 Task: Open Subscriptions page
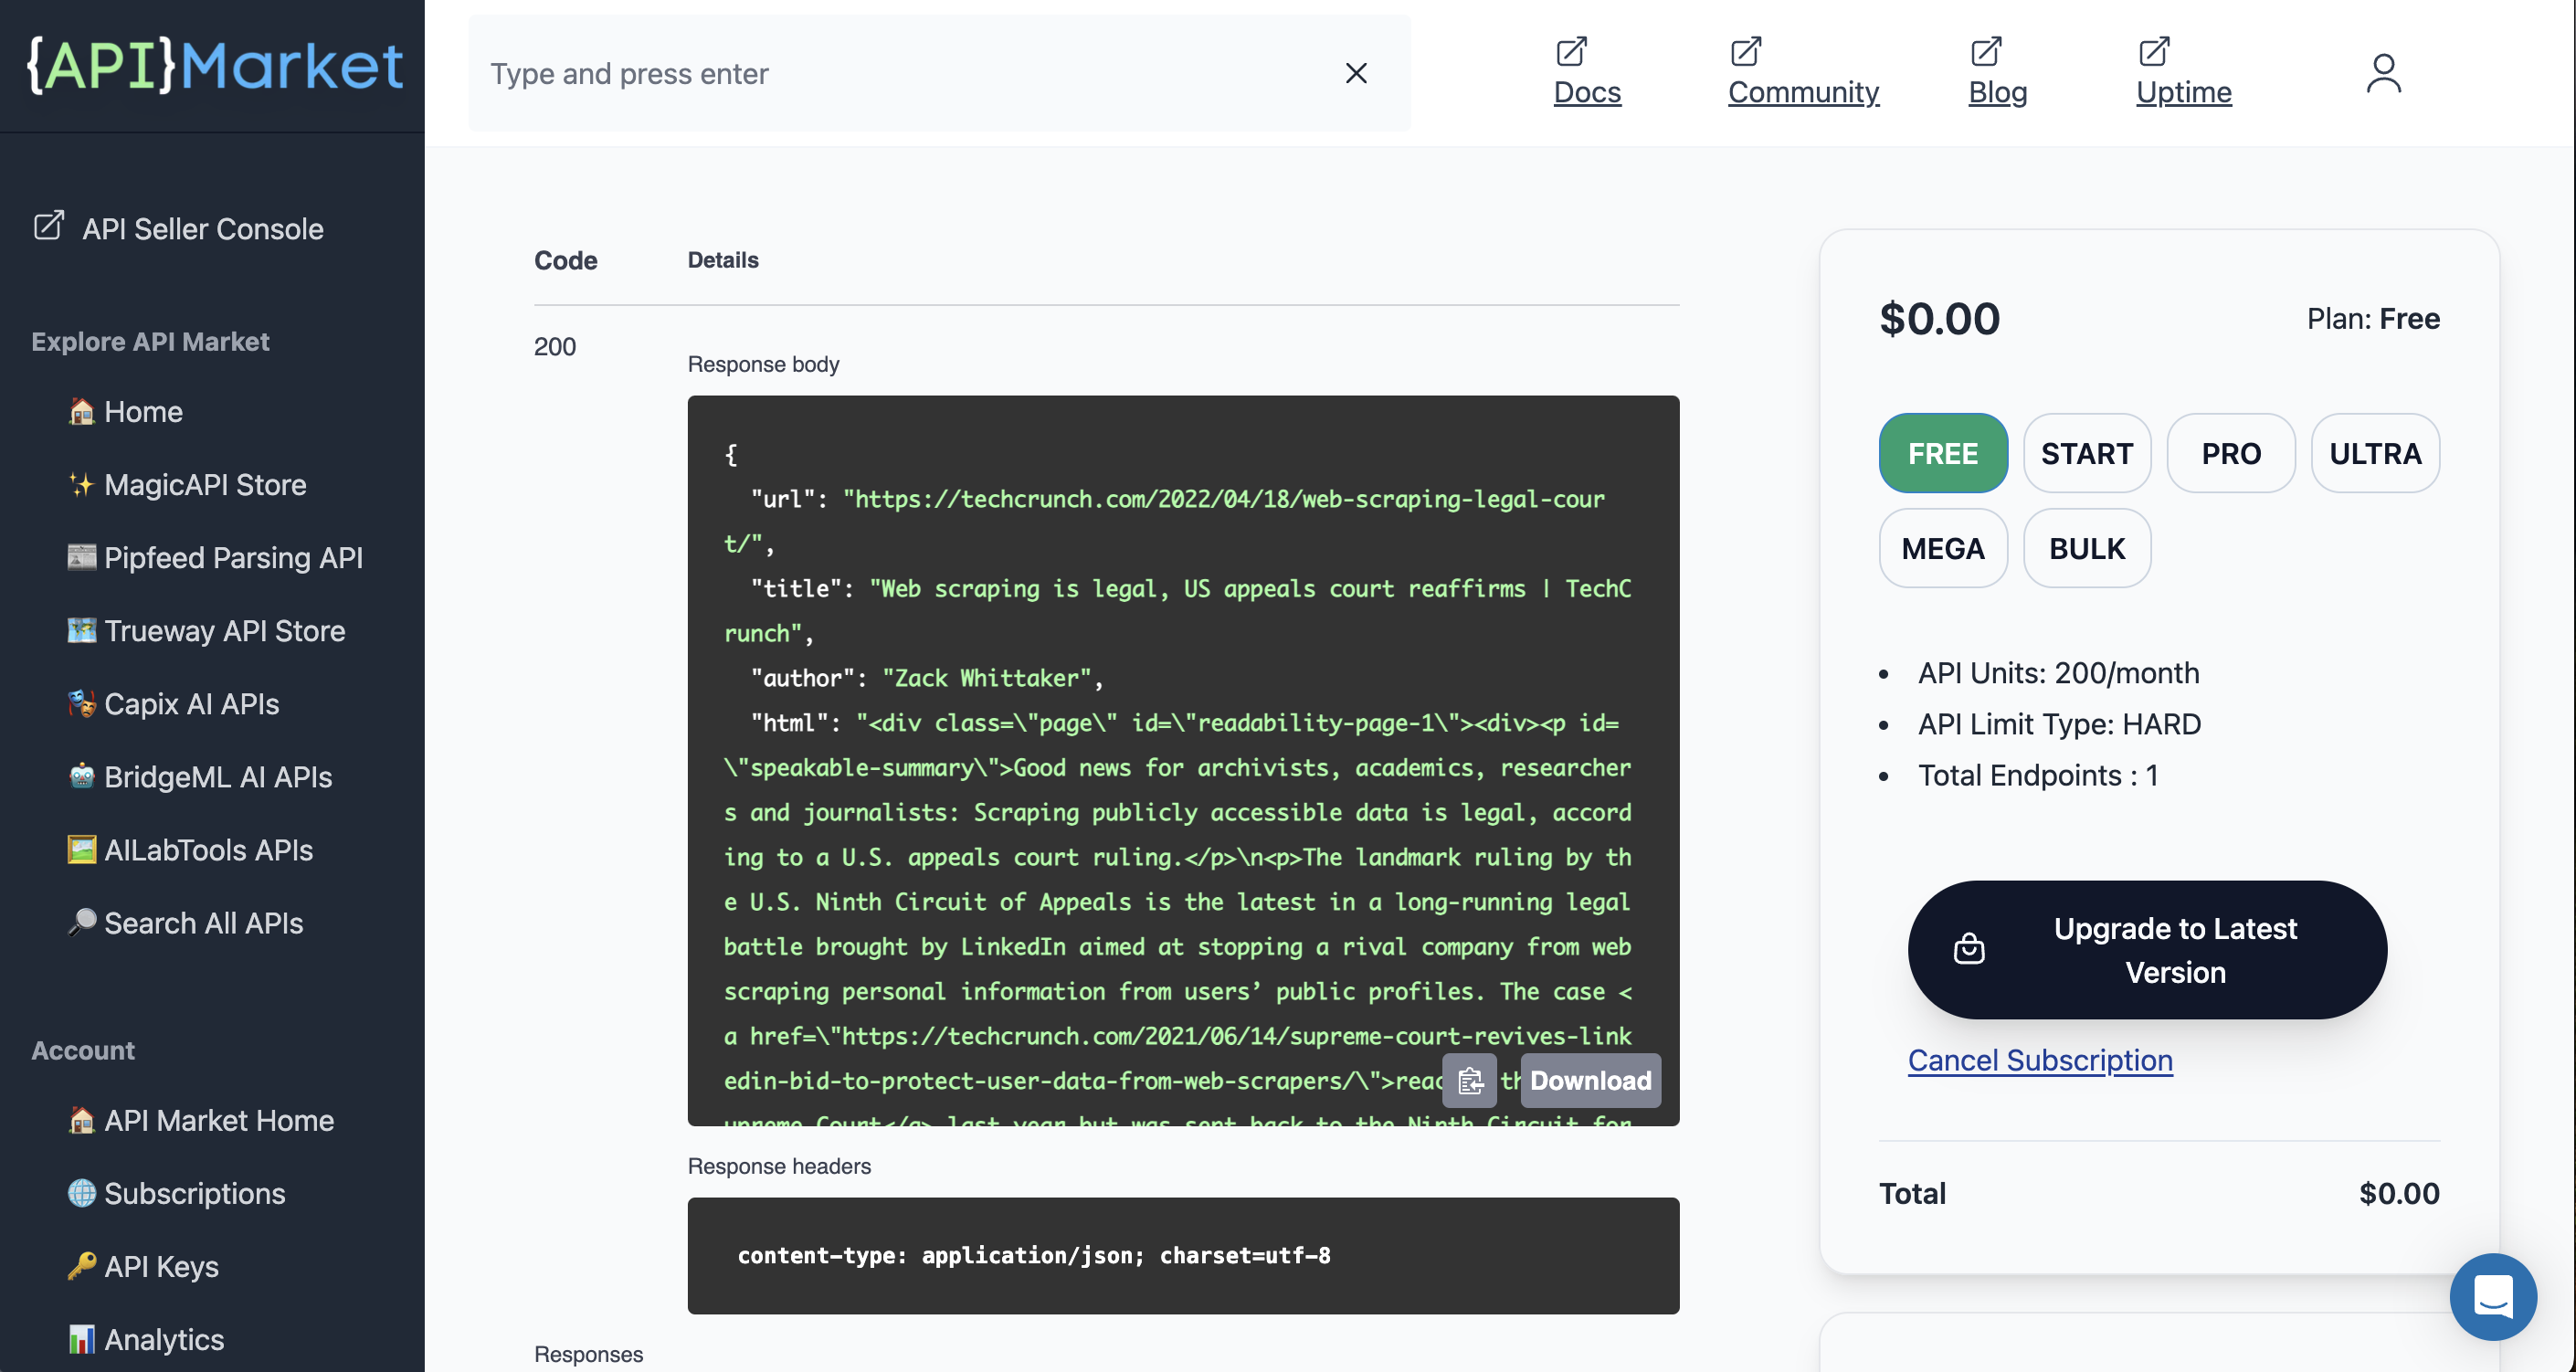[176, 1193]
